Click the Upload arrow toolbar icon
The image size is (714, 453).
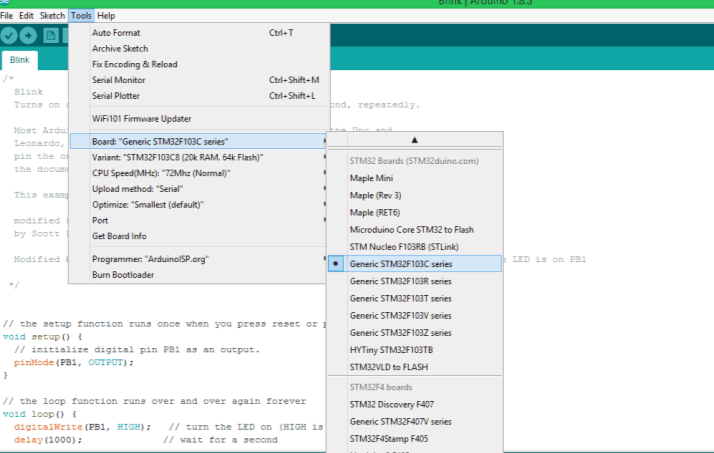click(28, 36)
